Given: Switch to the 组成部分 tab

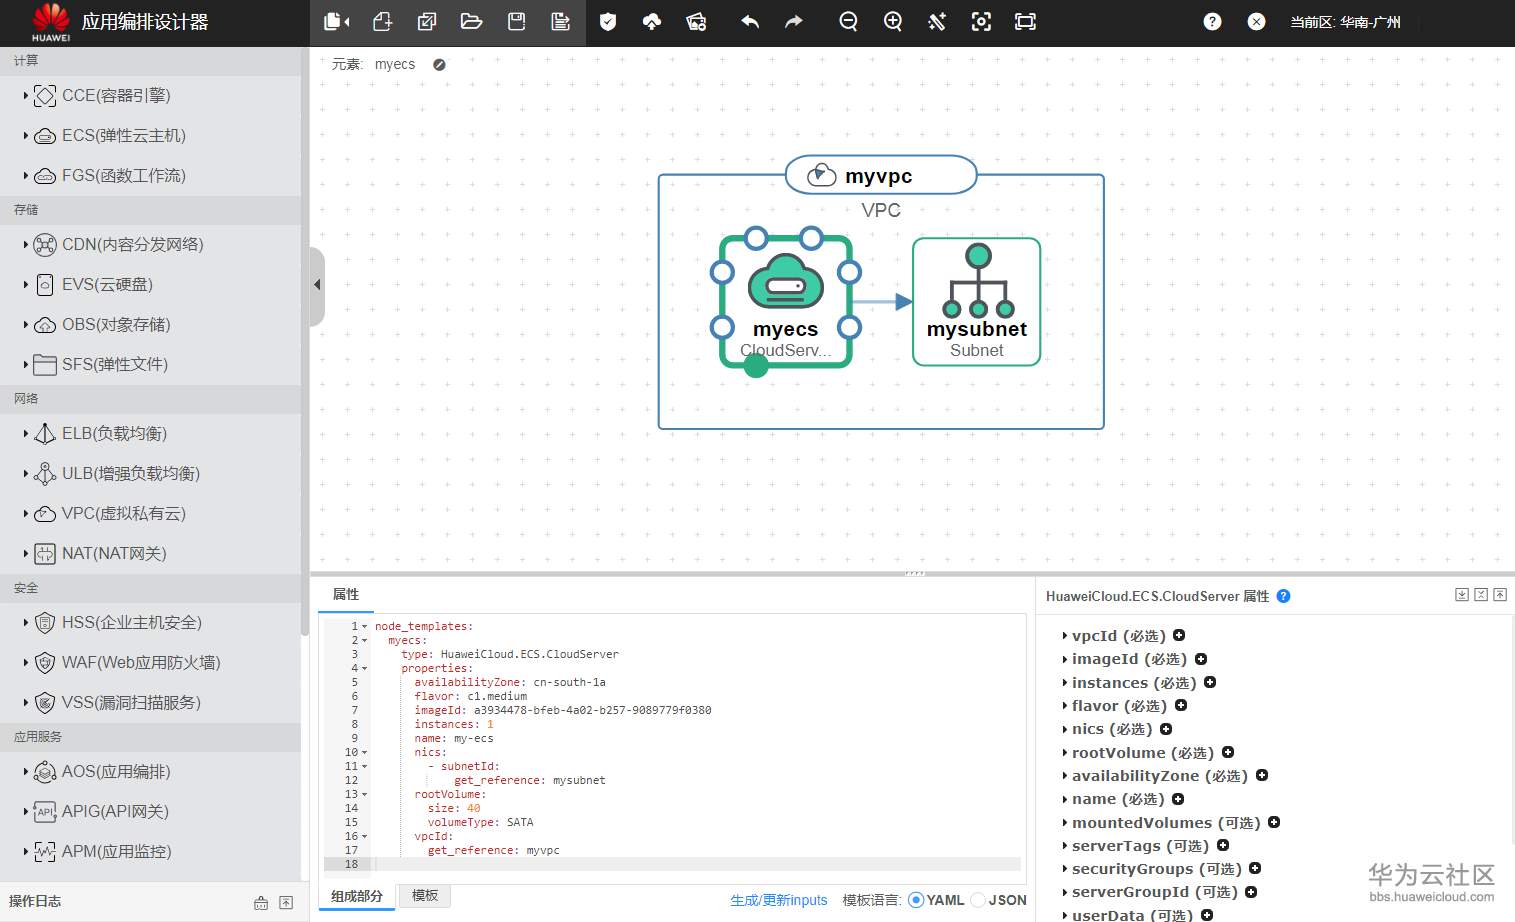Looking at the screenshot, I should [x=357, y=896].
